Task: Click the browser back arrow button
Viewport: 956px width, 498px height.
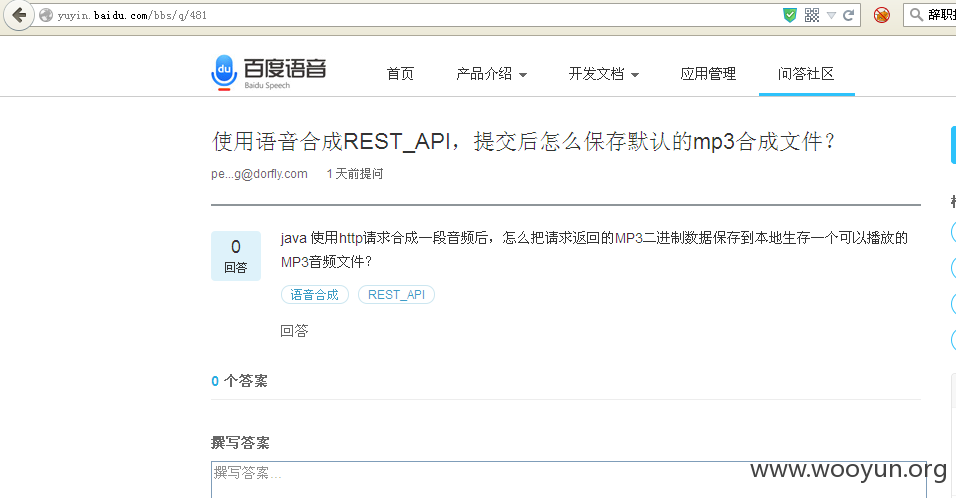Action: [18, 15]
